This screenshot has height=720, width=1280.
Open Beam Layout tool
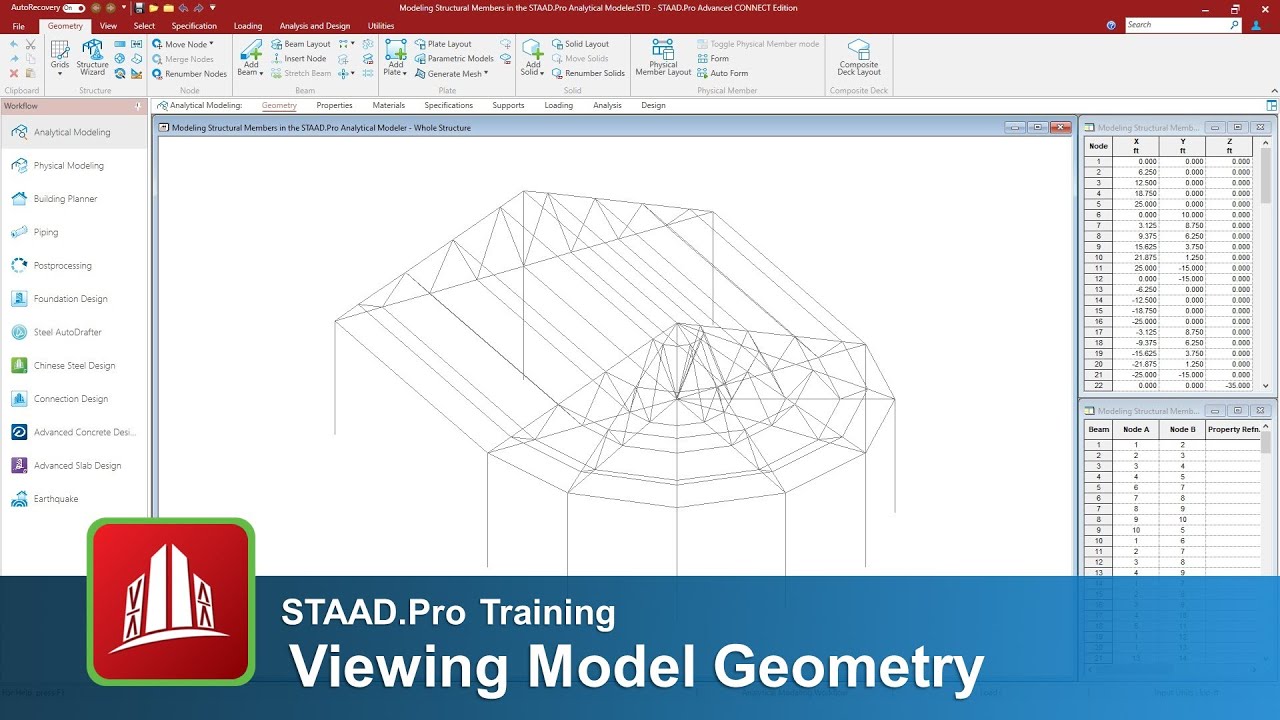pos(300,44)
